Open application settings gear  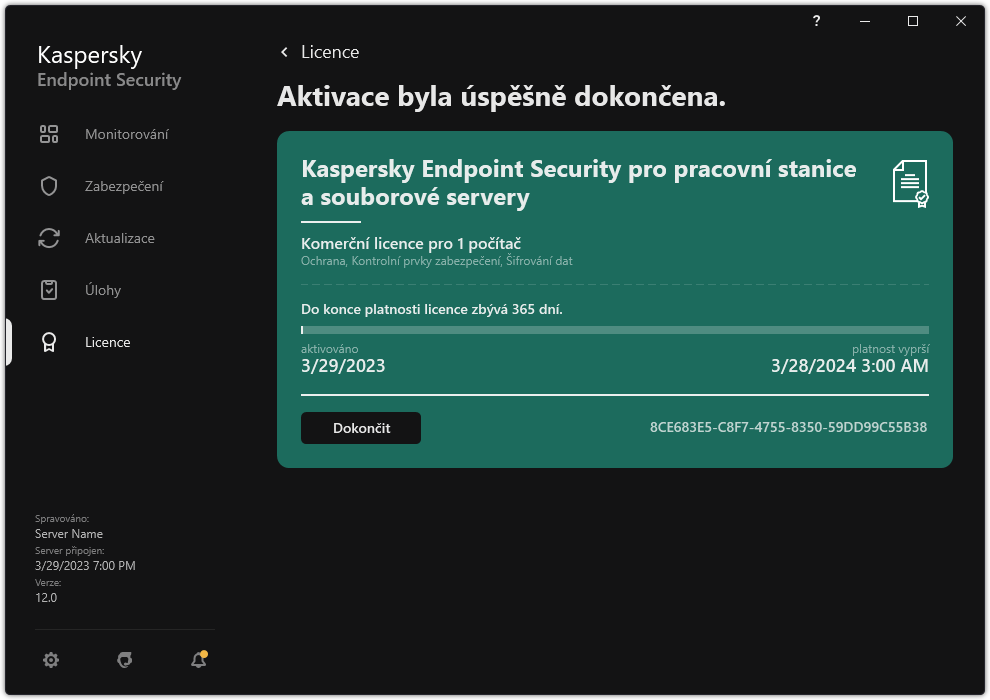(51, 660)
